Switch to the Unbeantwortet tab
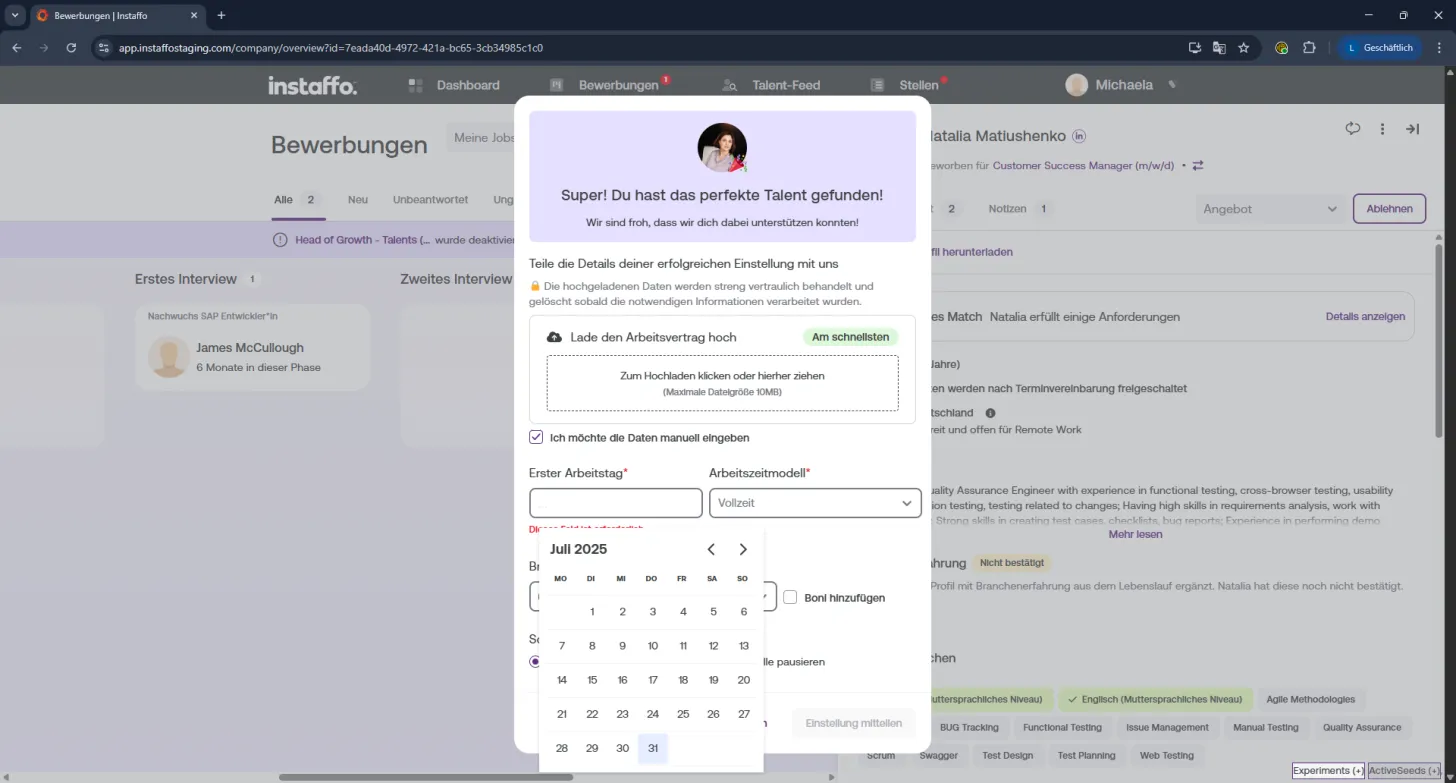 (431, 200)
